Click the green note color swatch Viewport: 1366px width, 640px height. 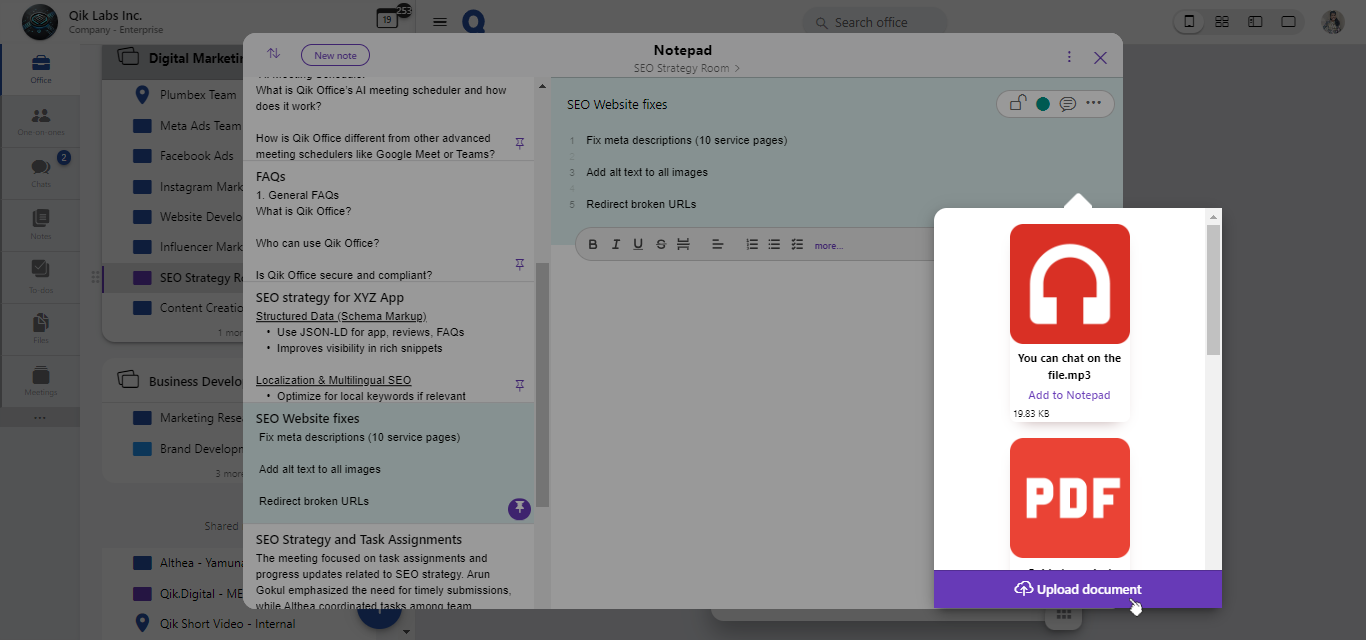(1043, 104)
